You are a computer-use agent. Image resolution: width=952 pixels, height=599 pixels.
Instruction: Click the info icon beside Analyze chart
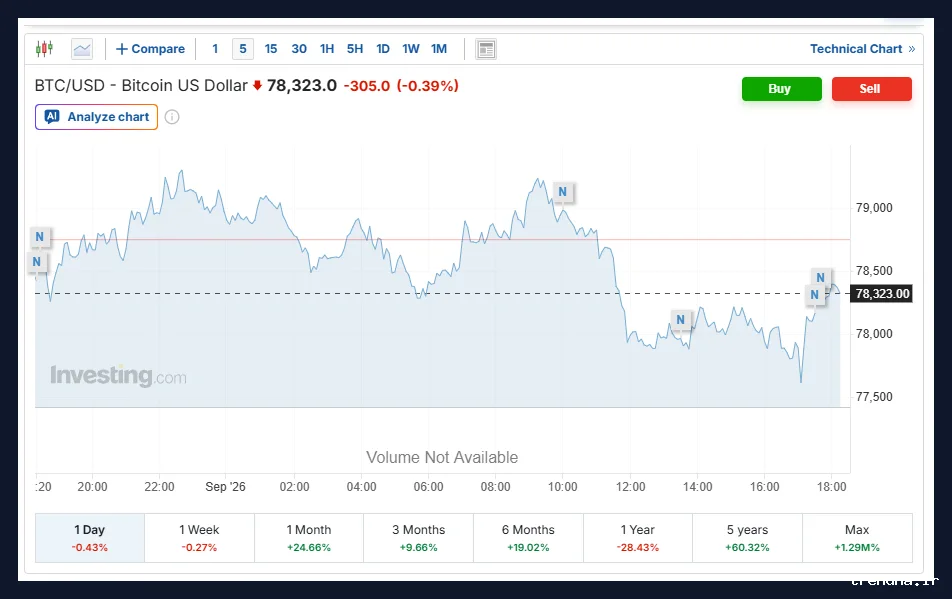click(x=172, y=117)
